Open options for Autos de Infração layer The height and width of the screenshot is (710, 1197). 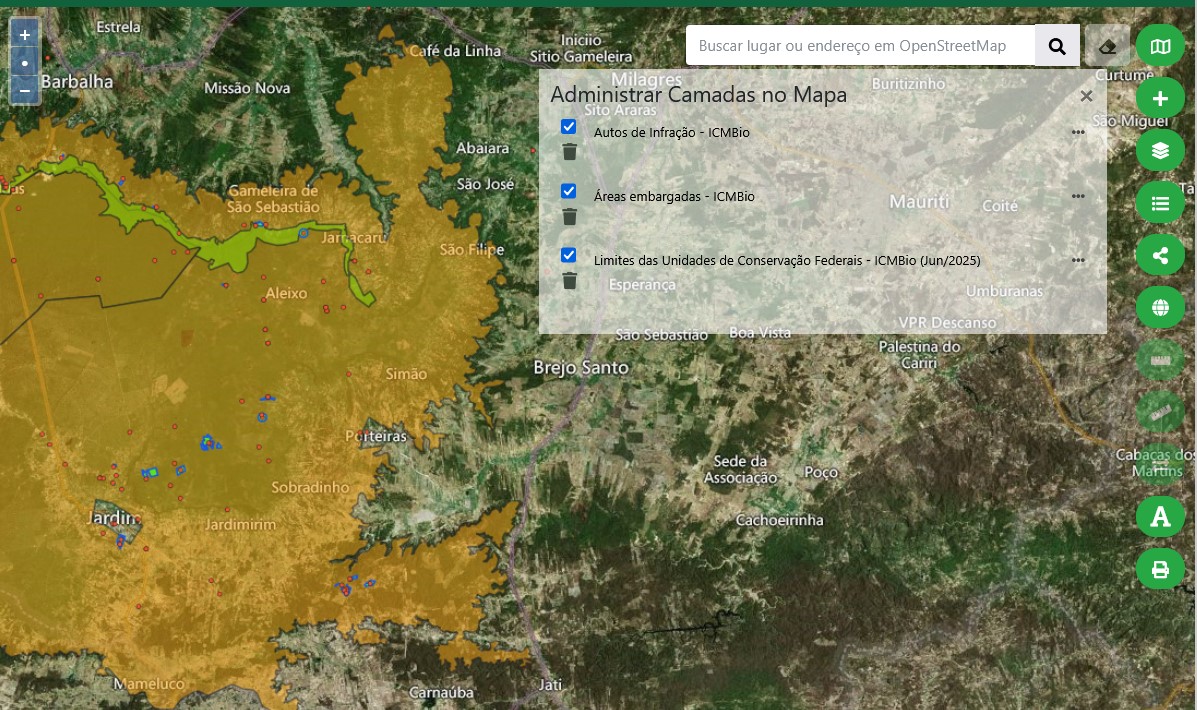coord(1078,131)
